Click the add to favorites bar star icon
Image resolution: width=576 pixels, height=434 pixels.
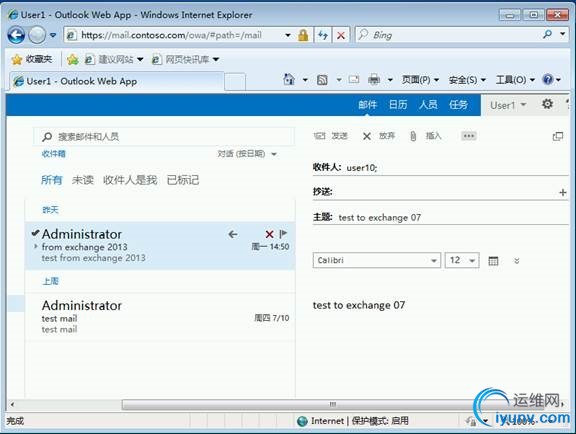pos(73,59)
